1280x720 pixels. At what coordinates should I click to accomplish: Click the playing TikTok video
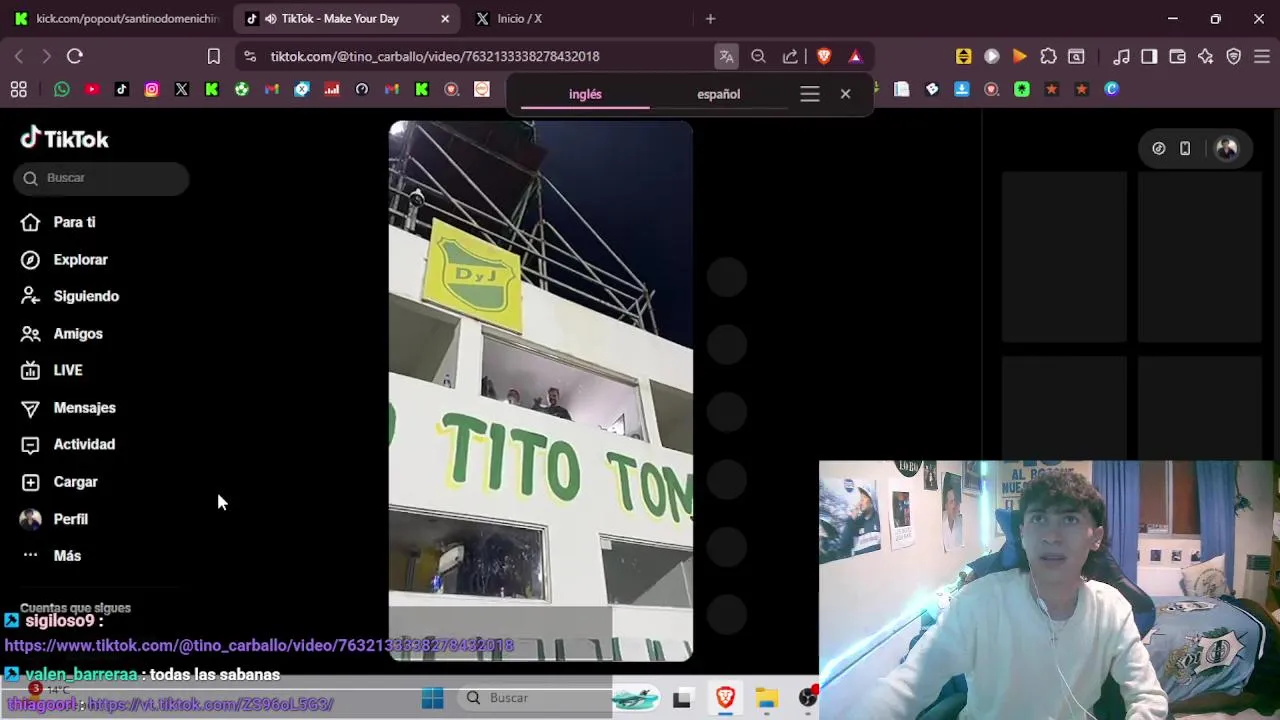tap(540, 391)
